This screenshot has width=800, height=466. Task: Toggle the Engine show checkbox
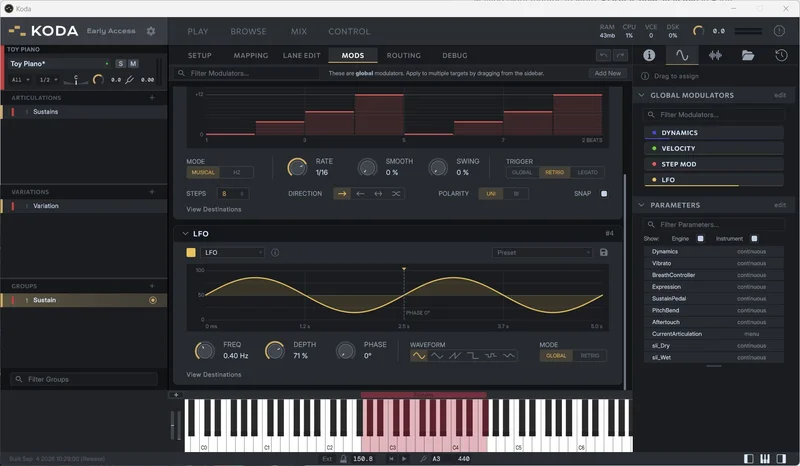point(701,239)
